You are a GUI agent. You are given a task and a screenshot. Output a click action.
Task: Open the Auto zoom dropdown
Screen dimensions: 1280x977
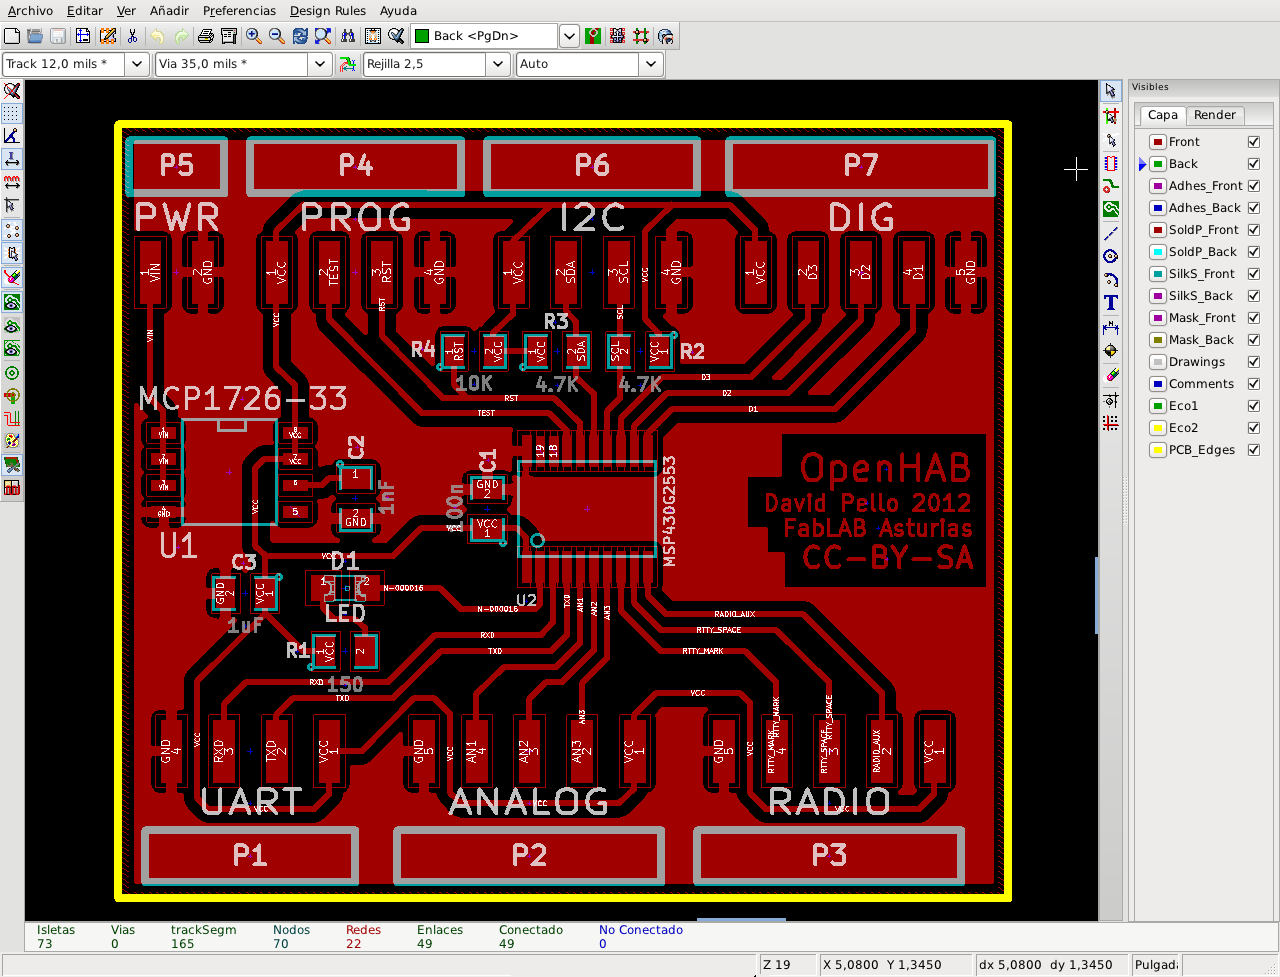(x=651, y=64)
